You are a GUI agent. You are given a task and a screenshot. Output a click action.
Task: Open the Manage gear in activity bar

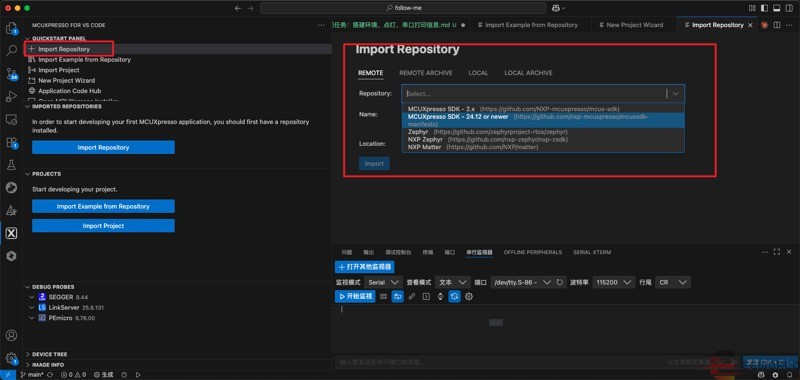(x=11, y=358)
